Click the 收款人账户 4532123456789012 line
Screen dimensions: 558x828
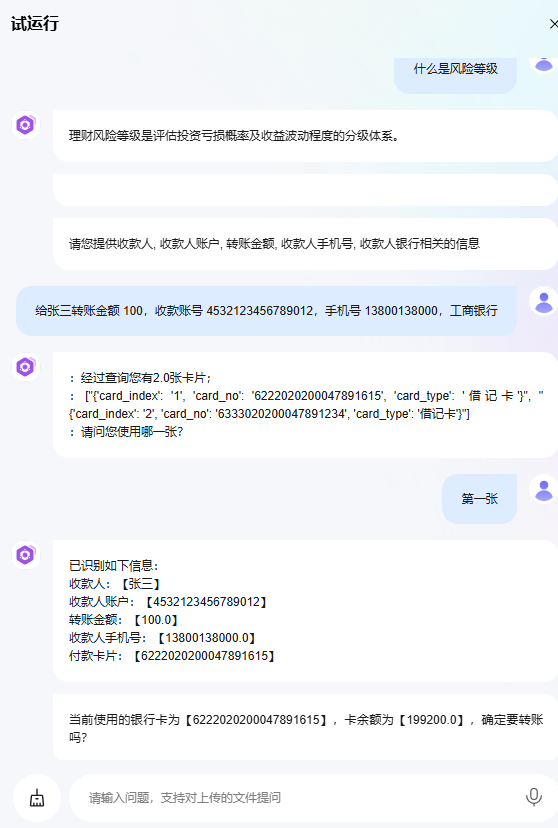pyautogui.click(x=168, y=601)
